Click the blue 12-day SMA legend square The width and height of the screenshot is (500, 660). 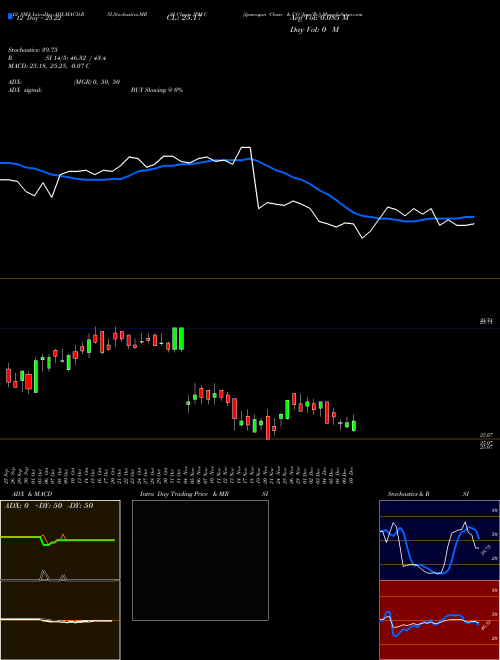[x=10, y=16]
